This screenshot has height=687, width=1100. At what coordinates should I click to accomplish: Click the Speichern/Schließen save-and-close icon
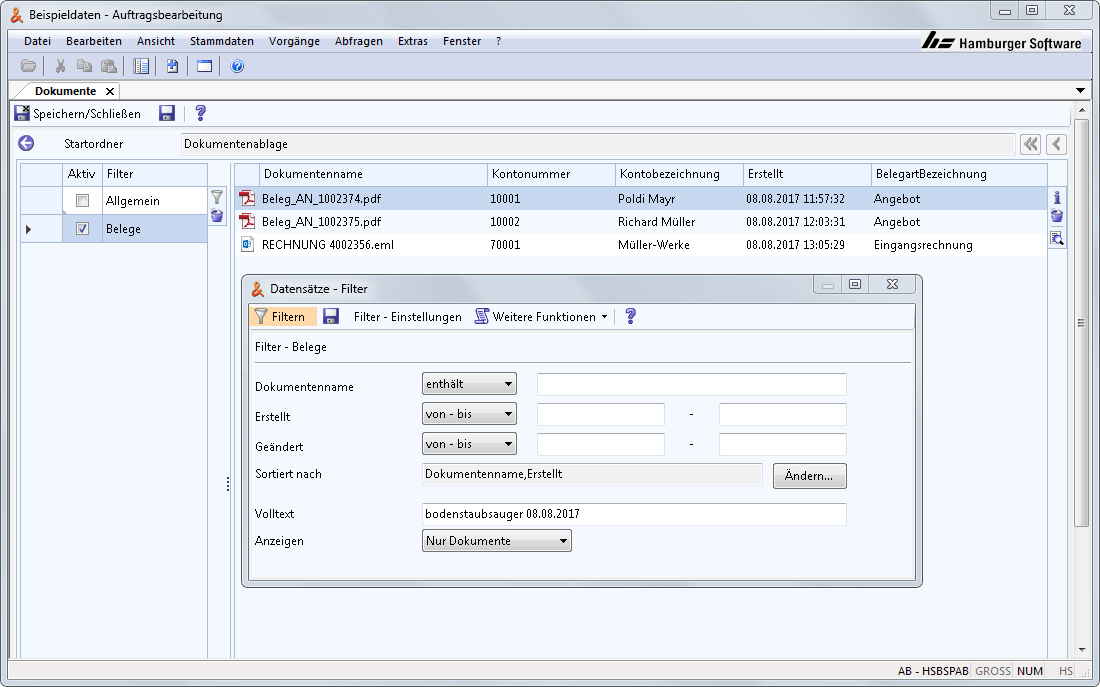[22, 113]
